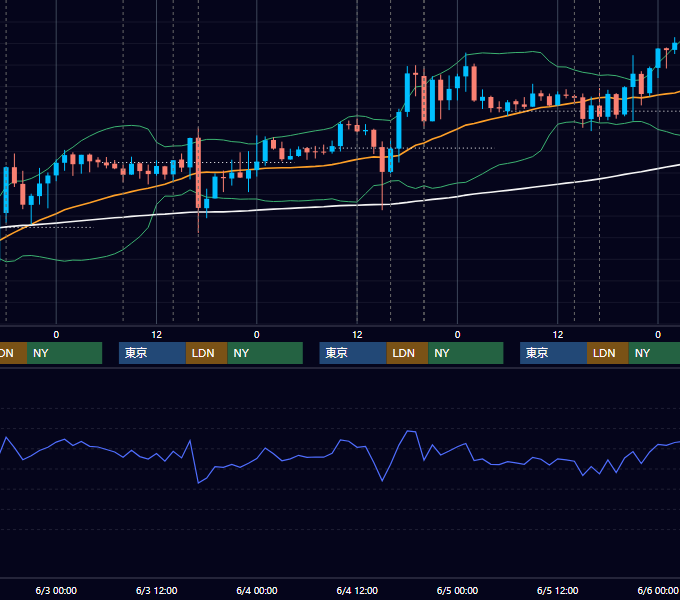Click the 東京 session block on 6/4

pyautogui.click(x=353, y=353)
